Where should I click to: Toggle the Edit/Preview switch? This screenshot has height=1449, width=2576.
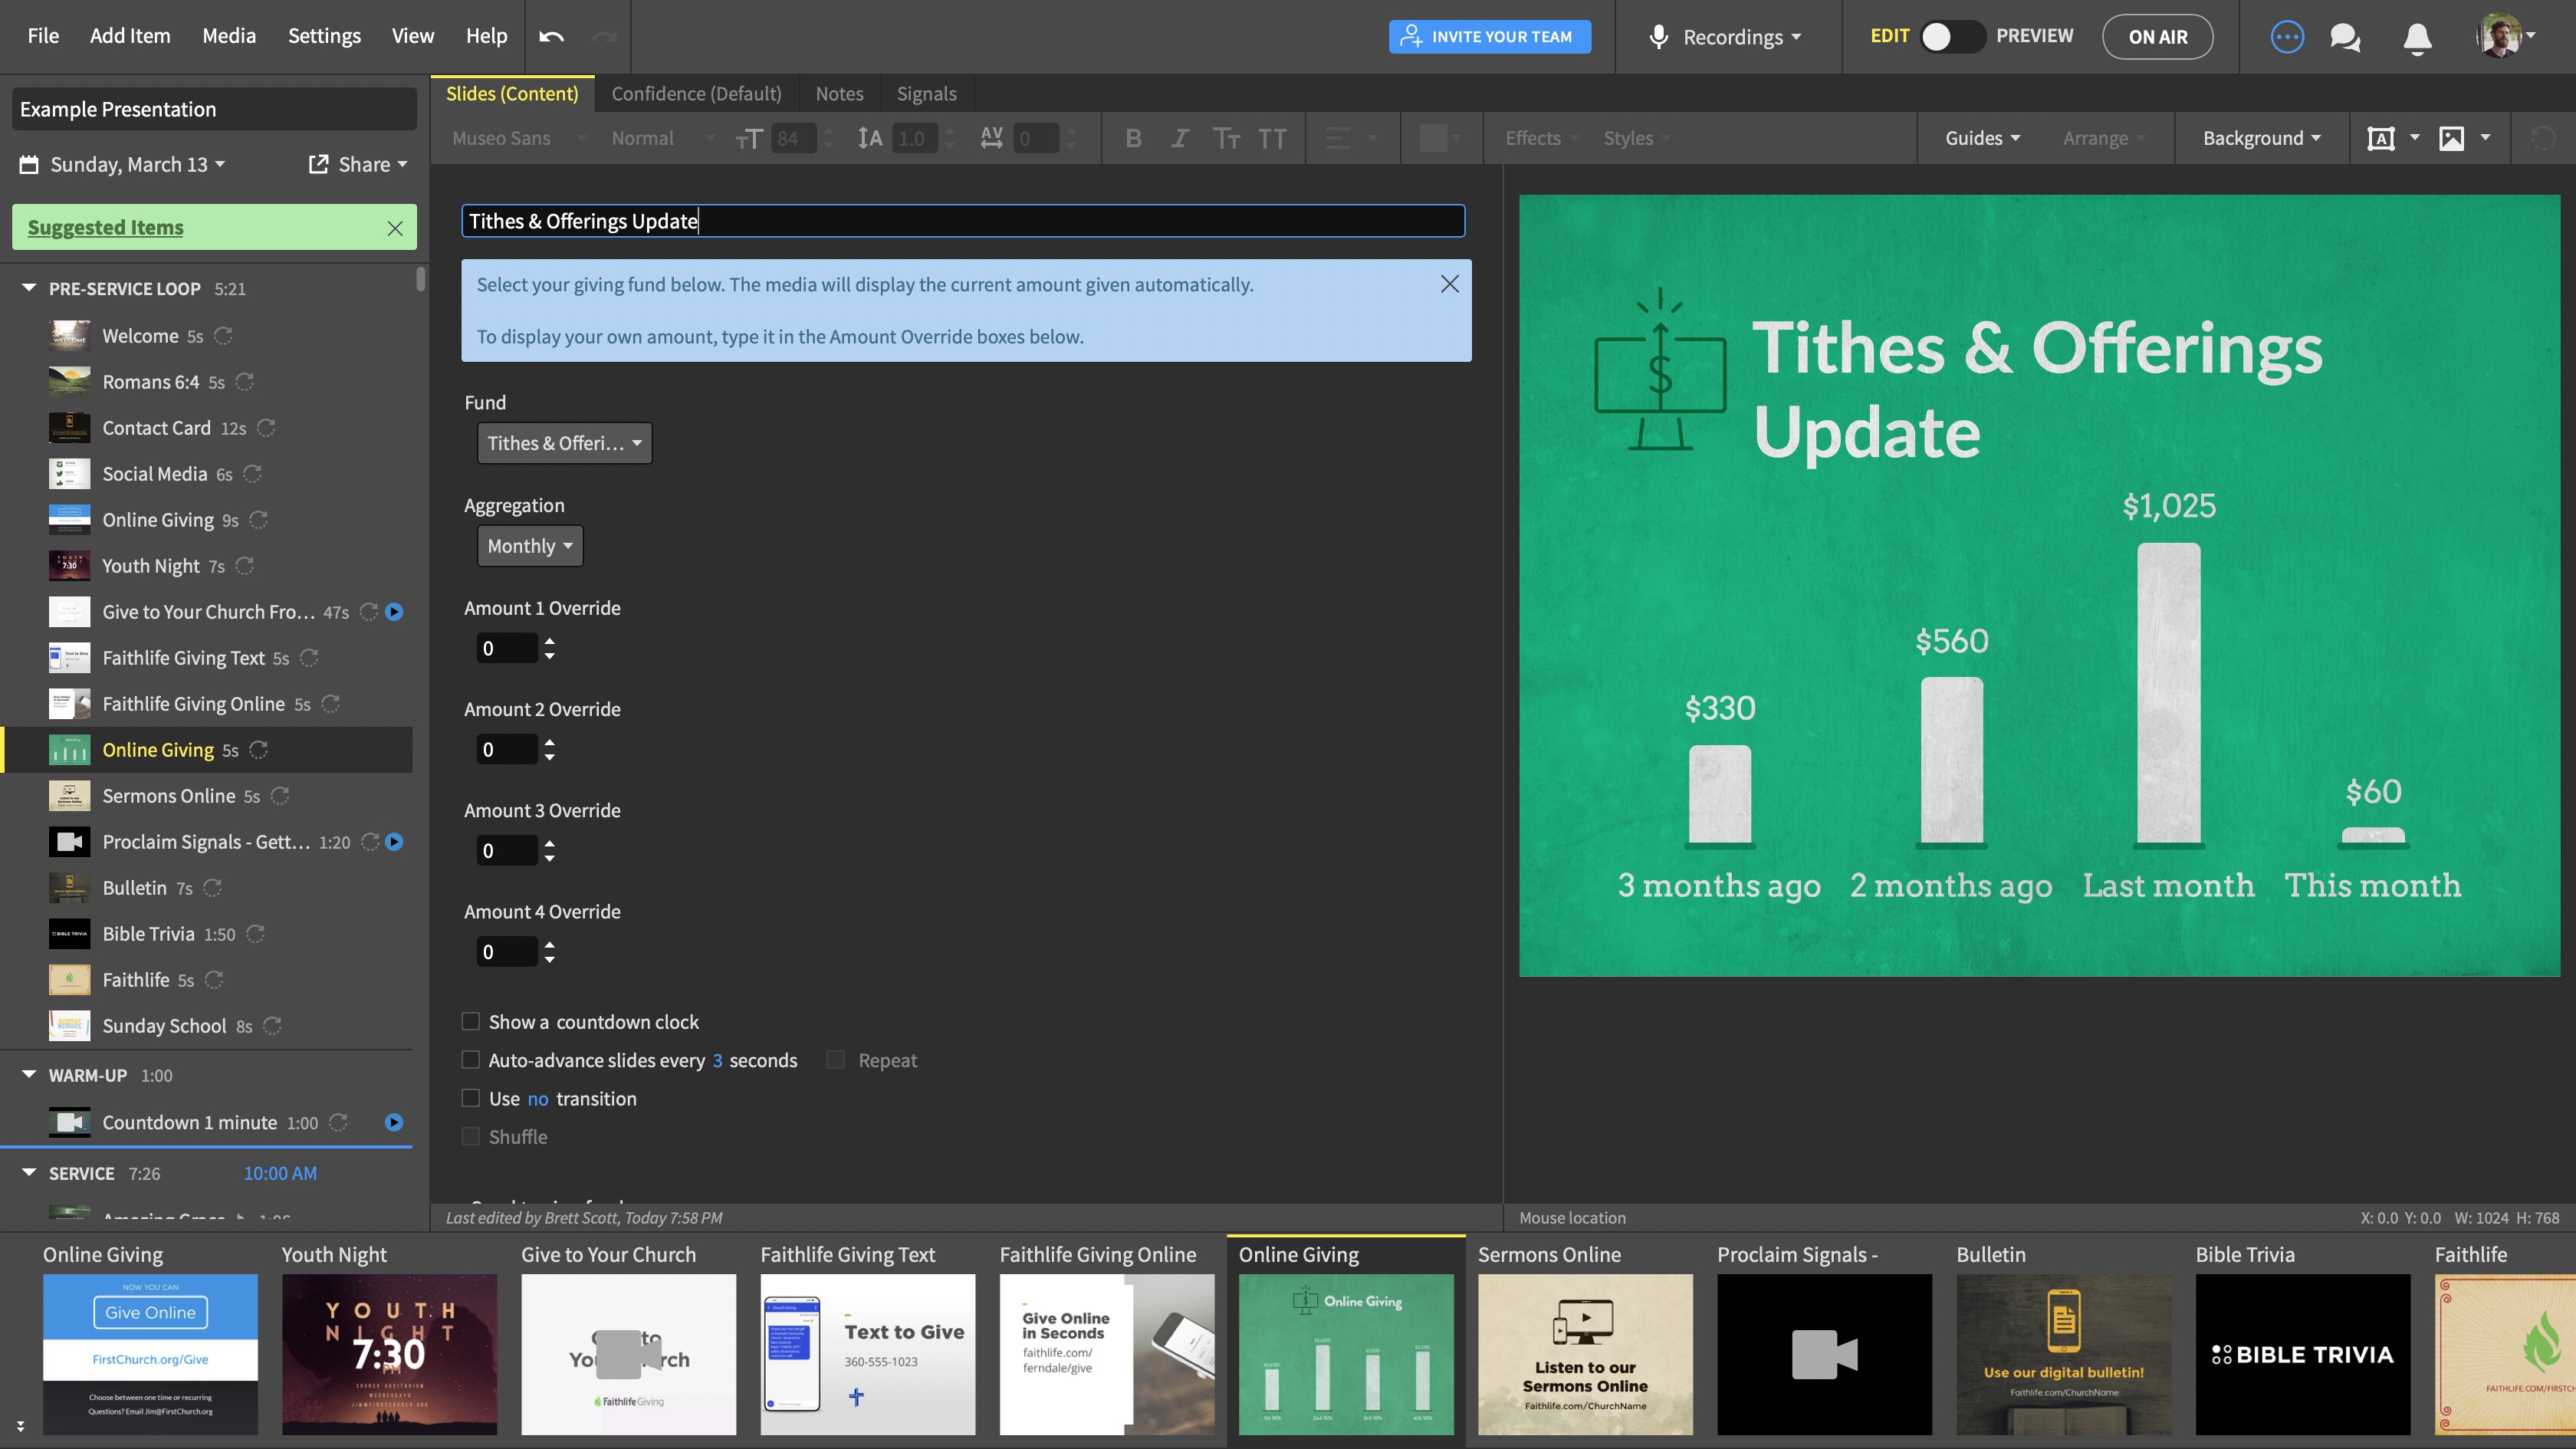pos(1952,37)
